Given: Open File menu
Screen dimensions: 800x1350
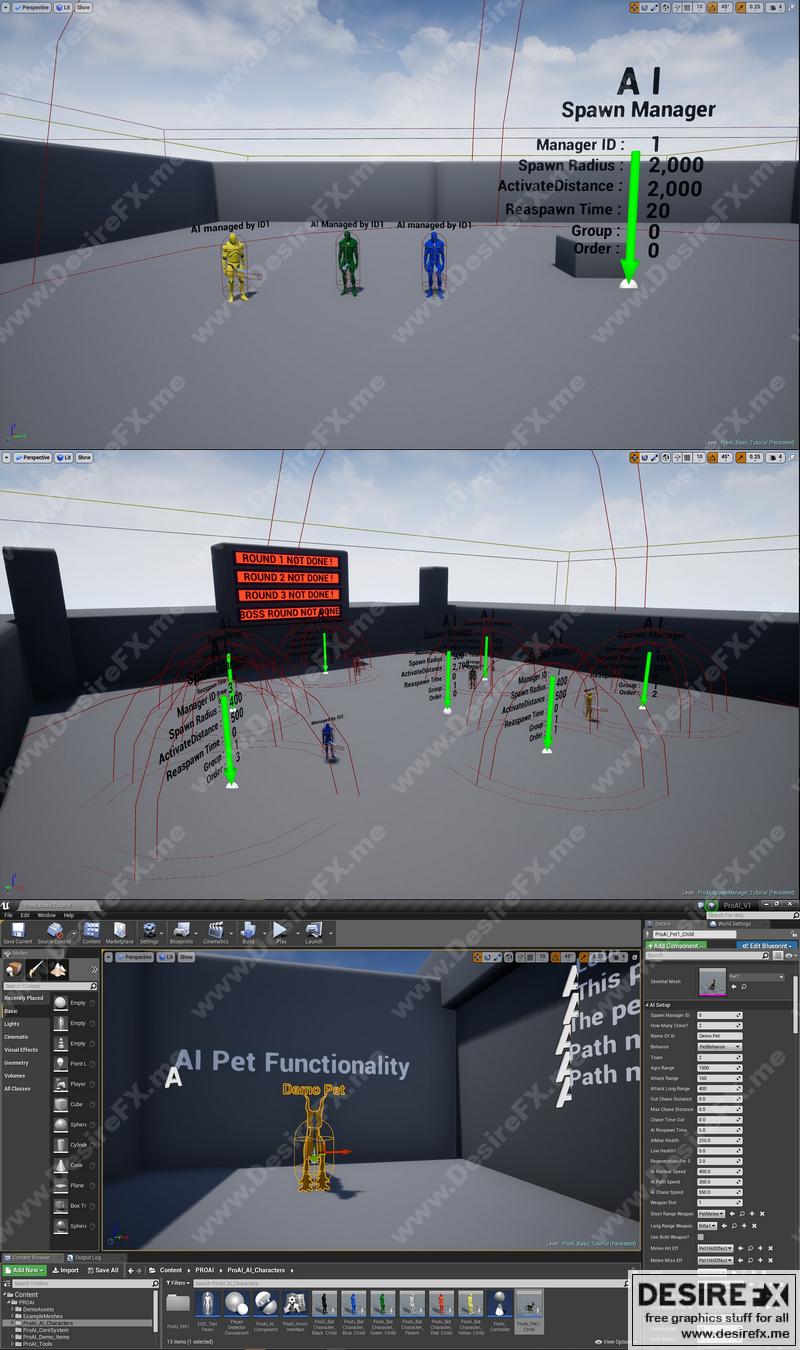Looking at the screenshot, I should pyautogui.click(x=8, y=914).
